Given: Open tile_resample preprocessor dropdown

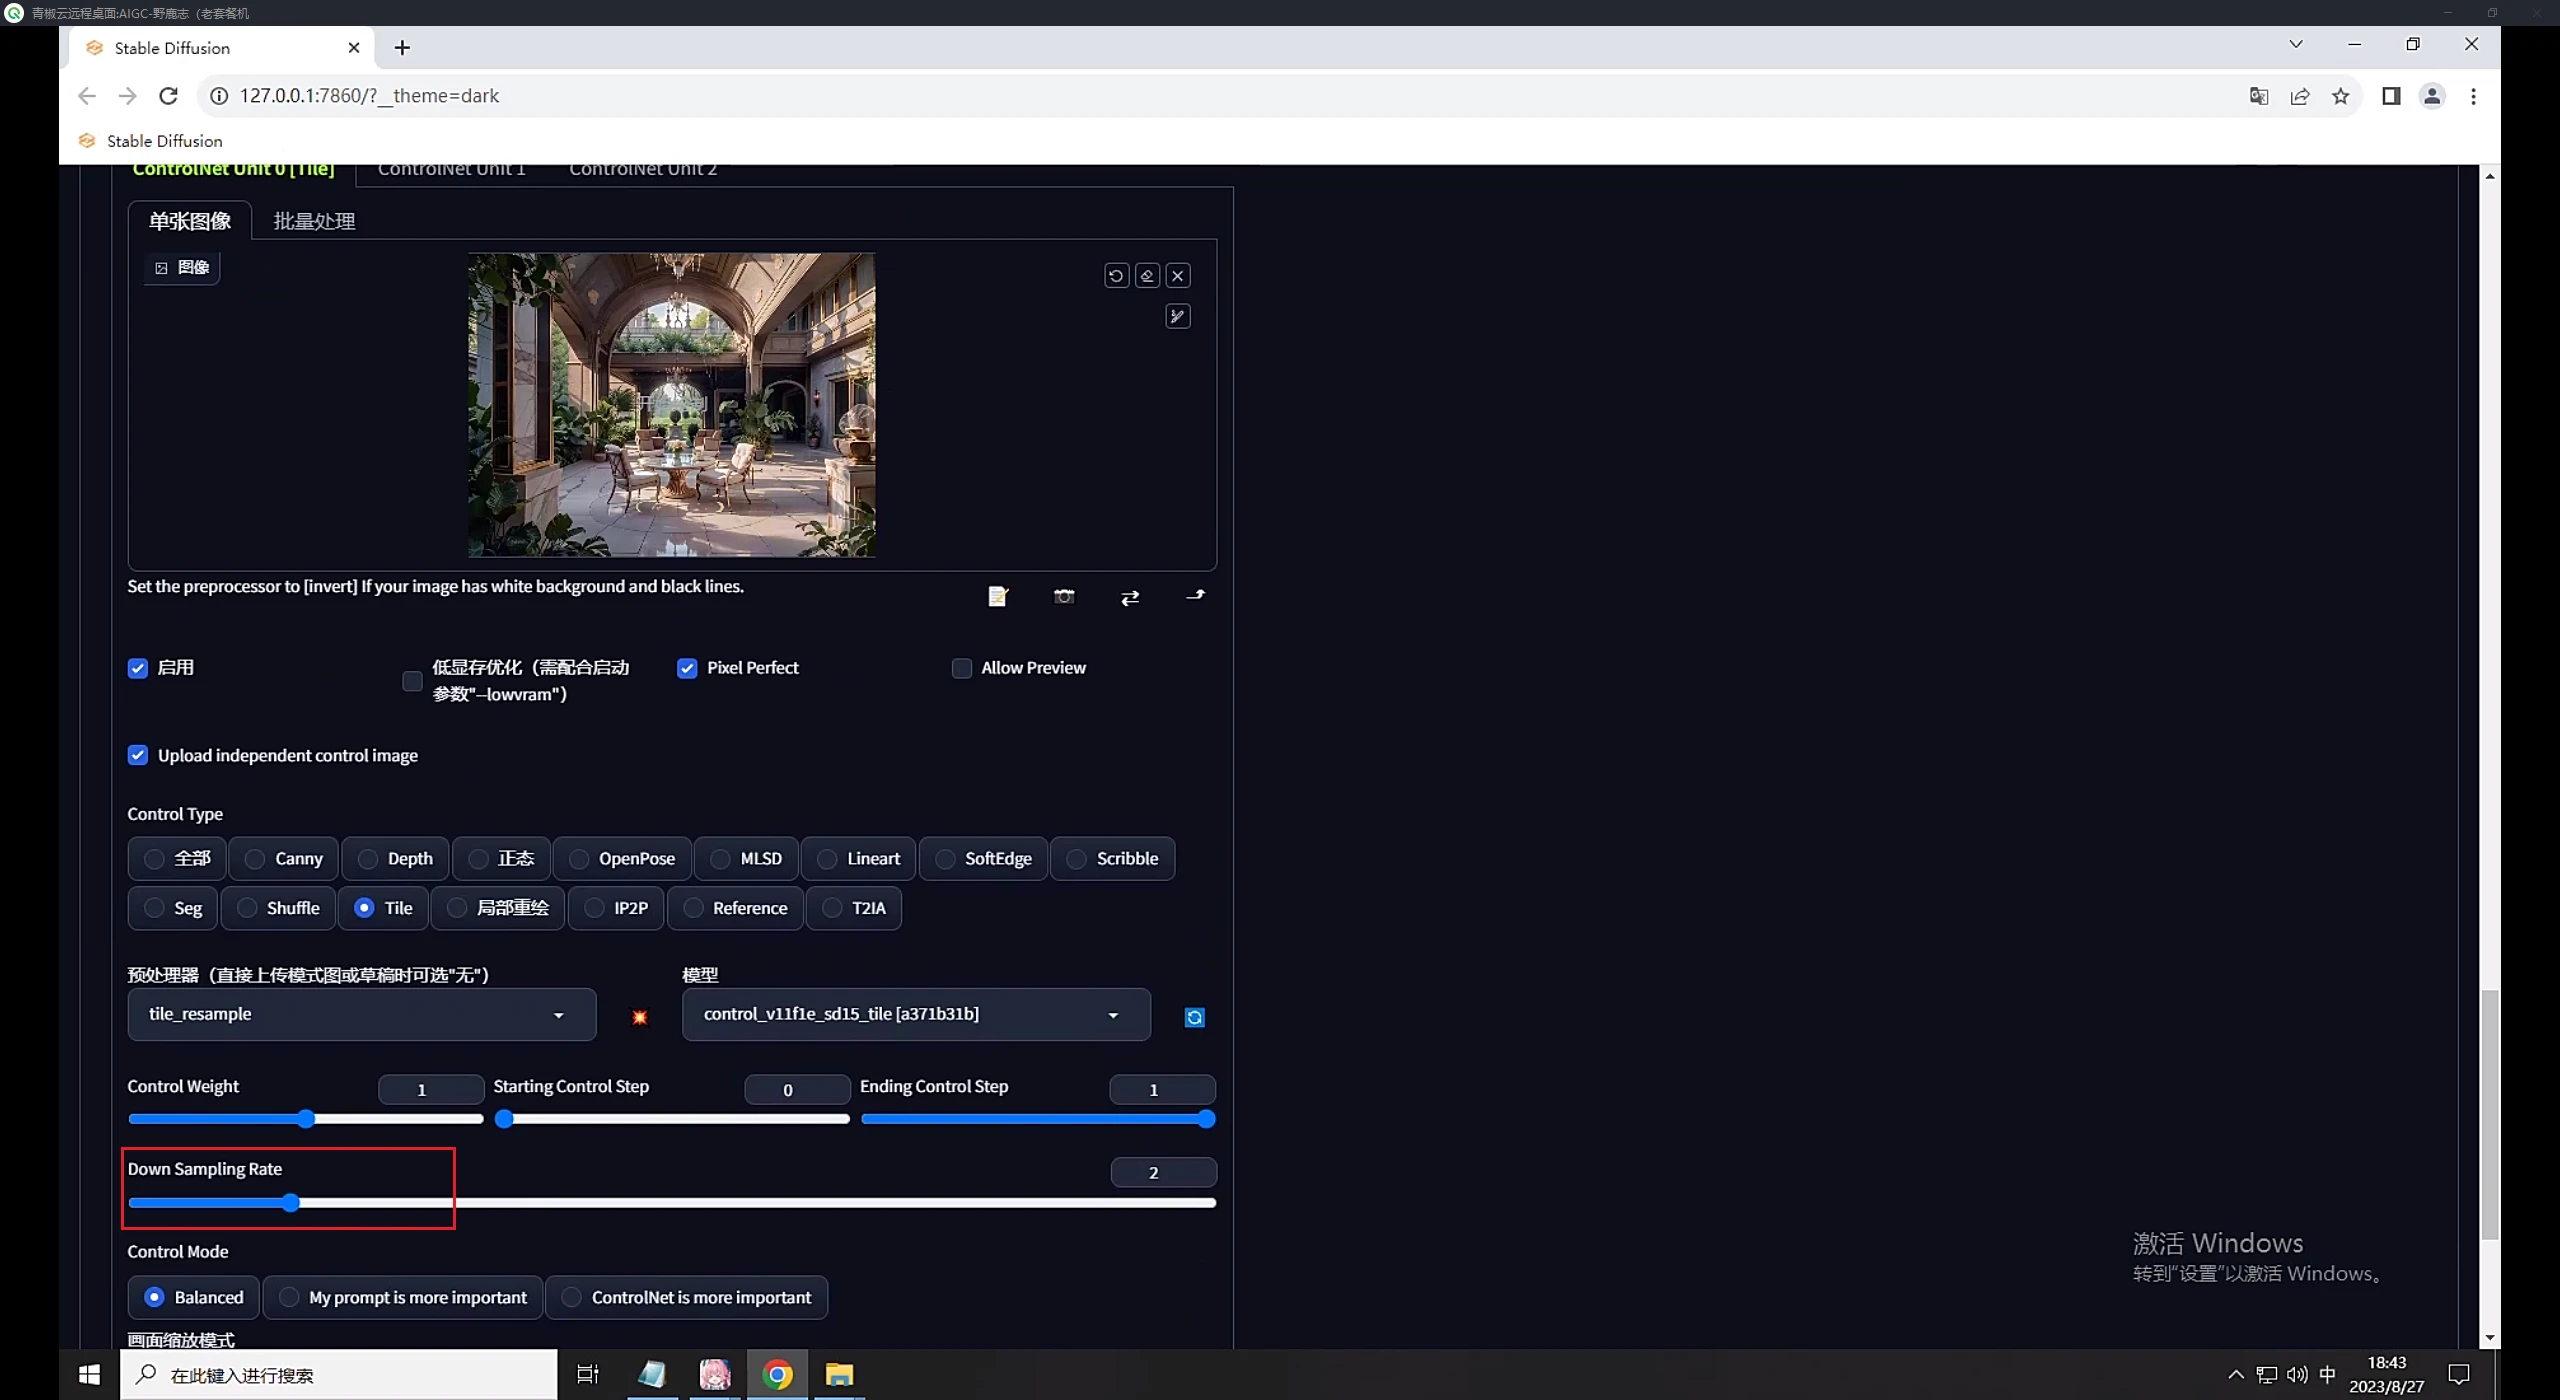Looking at the screenshot, I should (x=361, y=1014).
